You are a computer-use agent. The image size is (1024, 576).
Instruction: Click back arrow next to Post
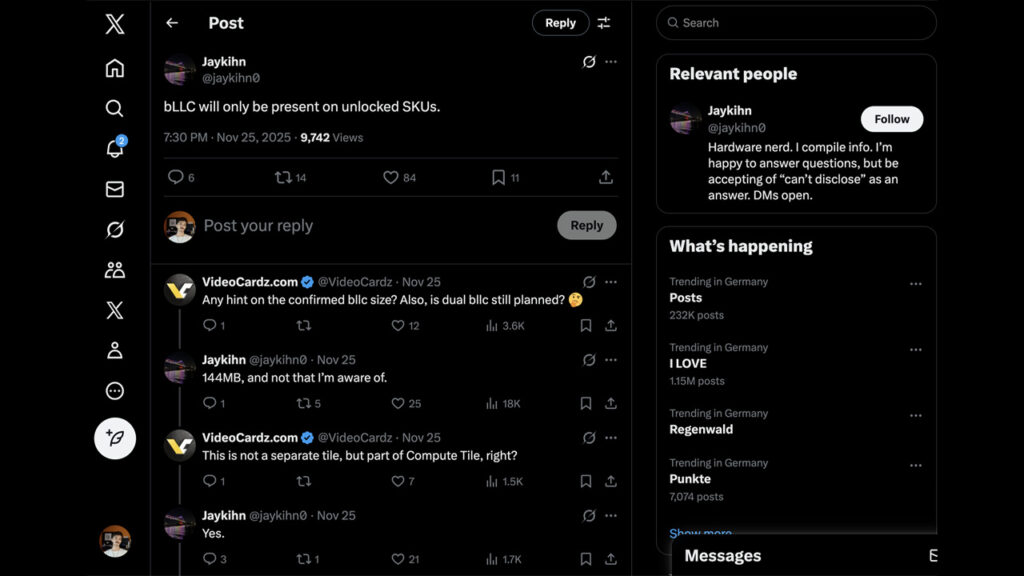(x=172, y=23)
